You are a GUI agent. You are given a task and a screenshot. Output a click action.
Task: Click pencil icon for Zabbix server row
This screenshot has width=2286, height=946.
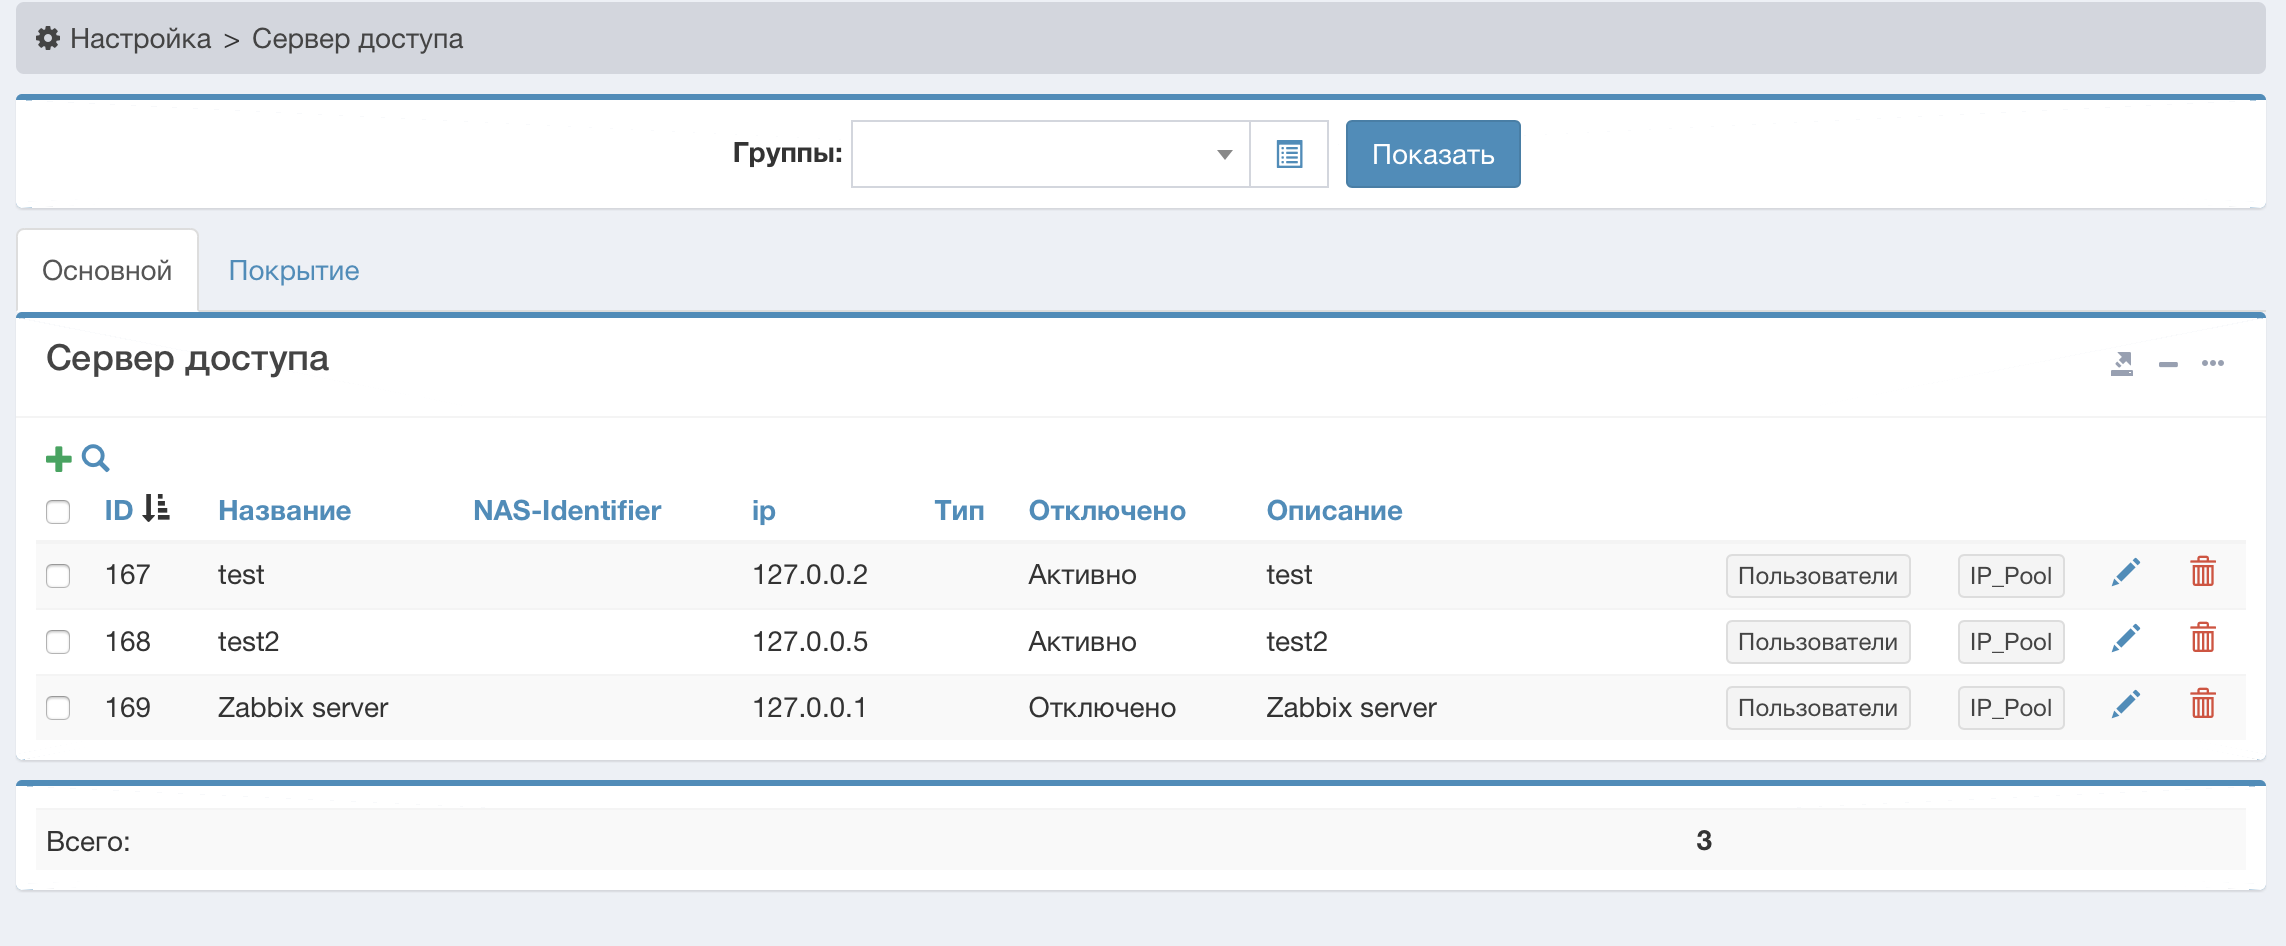pyautogui.click(x=2125, y=706)
